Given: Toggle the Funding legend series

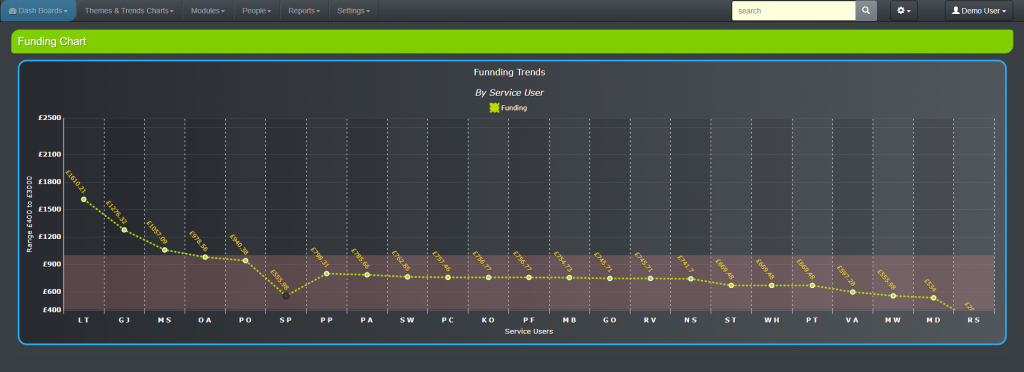Looking at the screenshot, I should pos(508,108).
